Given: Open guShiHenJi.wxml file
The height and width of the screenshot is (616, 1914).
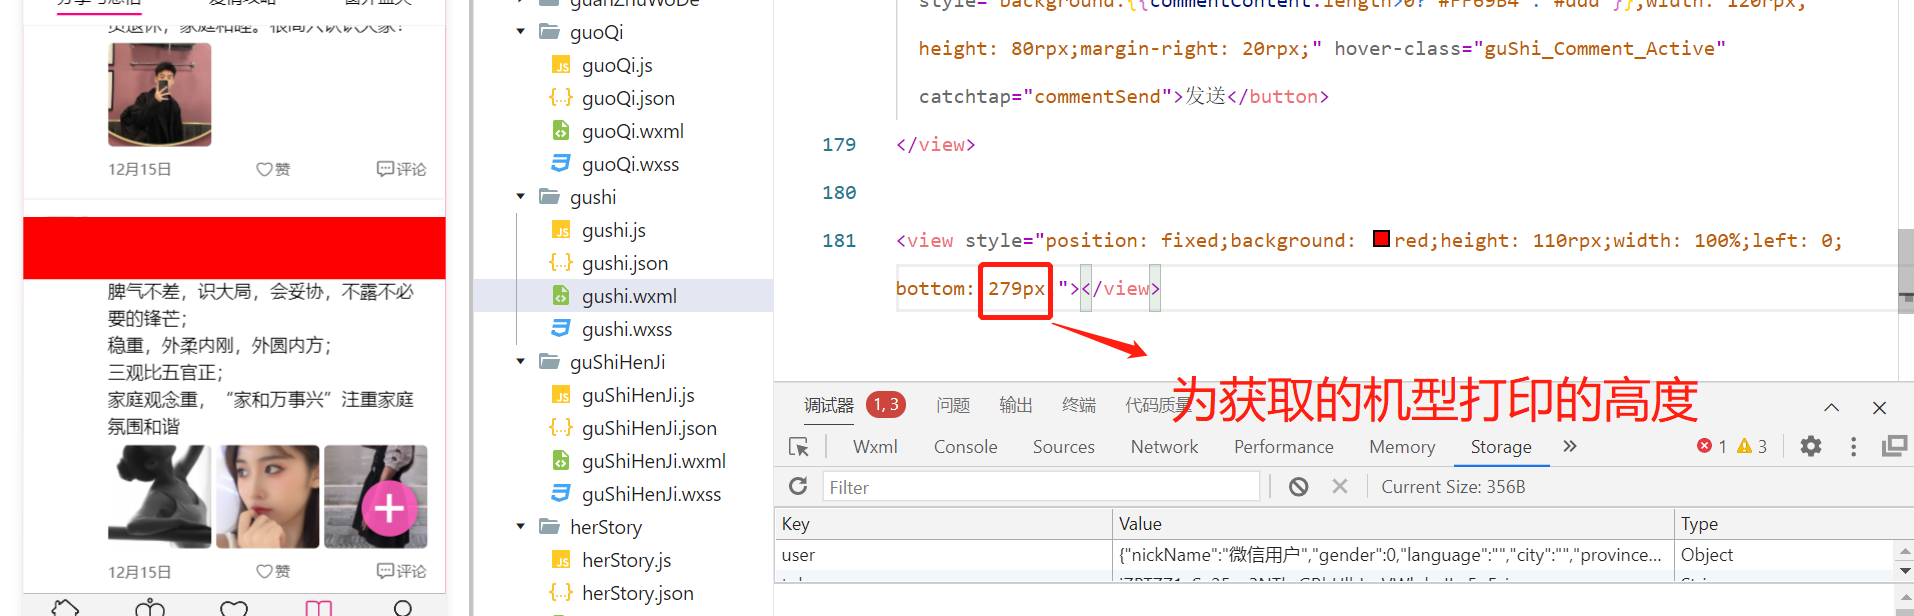Looking at the screenshot, I should click(x=654, y=461).
